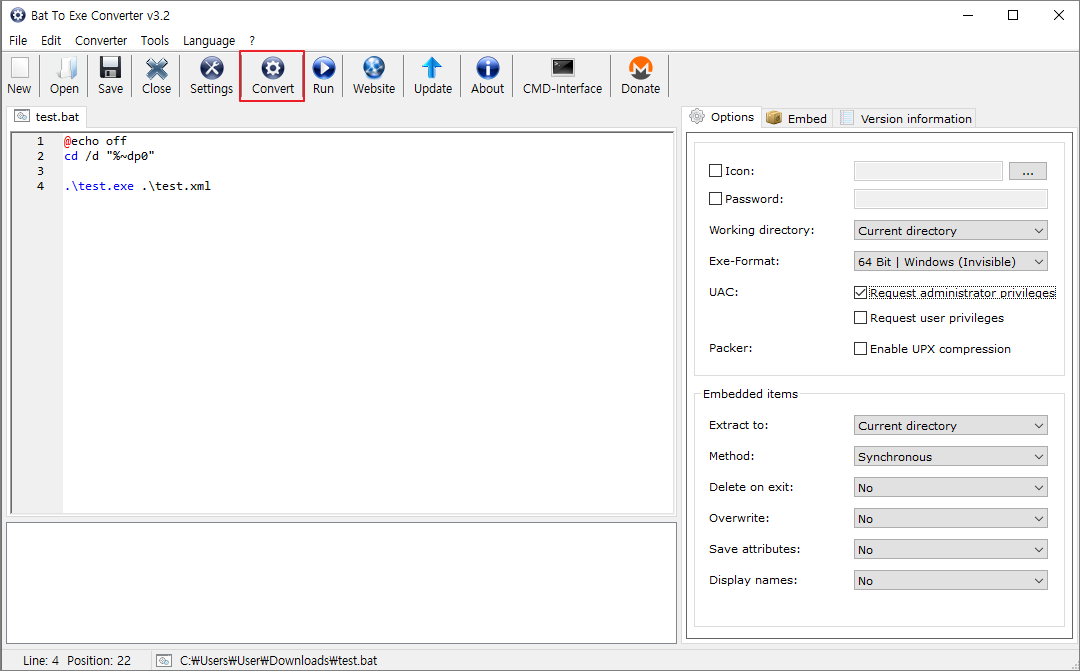Select the test.bat editor tab
This screenshot has height=671, width=1080.
(x=48, y=116)
